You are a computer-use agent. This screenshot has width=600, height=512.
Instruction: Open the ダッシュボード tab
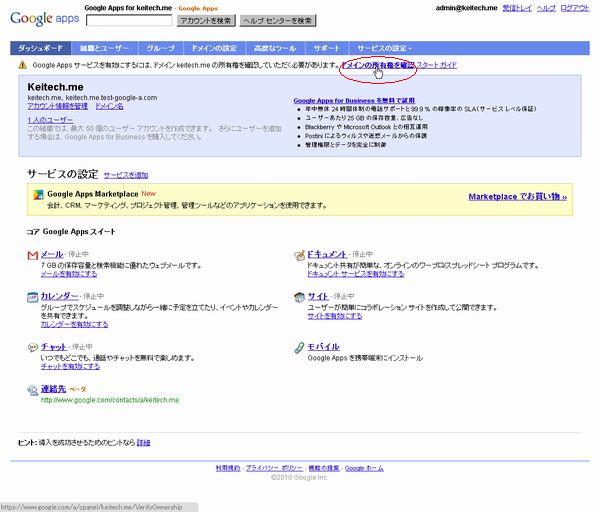pos(41,48)
